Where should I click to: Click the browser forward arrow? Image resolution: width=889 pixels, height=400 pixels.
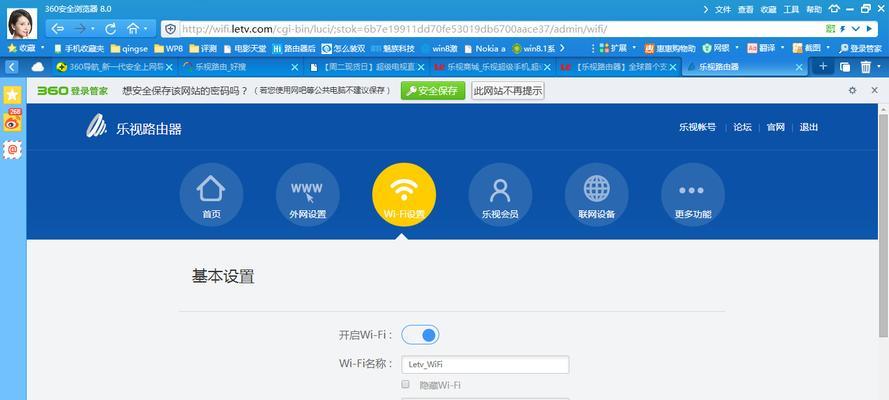tap(80, 28)
